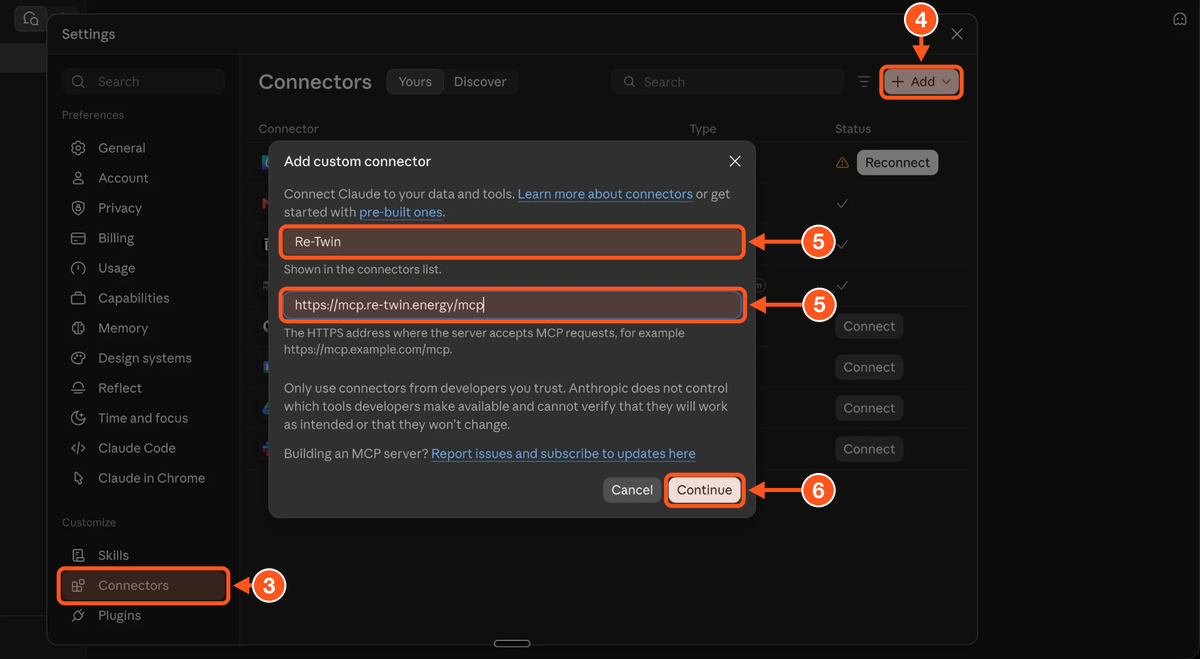Close the Add custom connector dialog
This screenshot has width=1200, height=659.
(735, 161)
